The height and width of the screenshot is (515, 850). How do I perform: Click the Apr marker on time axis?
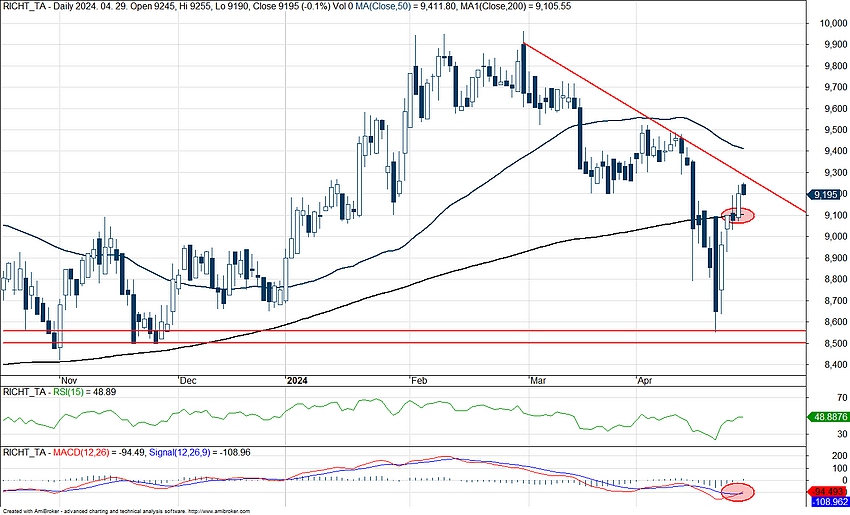coord(644,381)
